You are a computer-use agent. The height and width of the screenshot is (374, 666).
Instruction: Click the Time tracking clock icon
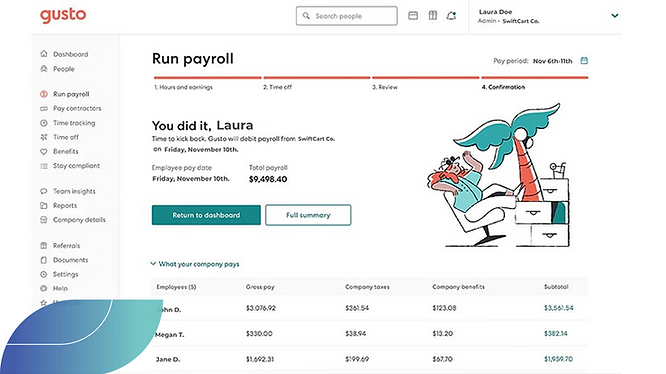pyautogui.click(x=44, y=123)
